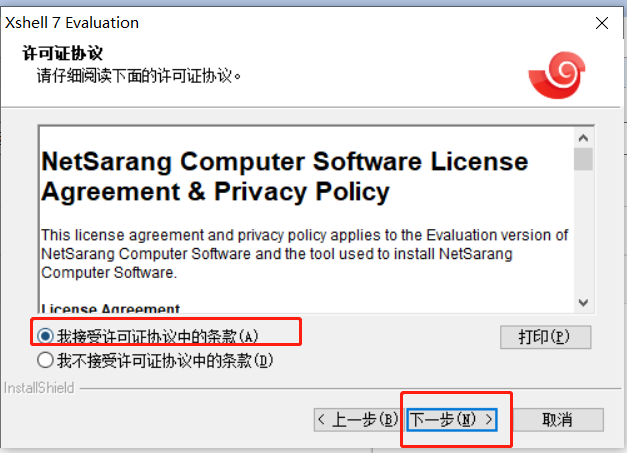Click the red Xshell shell logo icon
Viewport: 627px width, 453px height.
click(x=557, y=75)
